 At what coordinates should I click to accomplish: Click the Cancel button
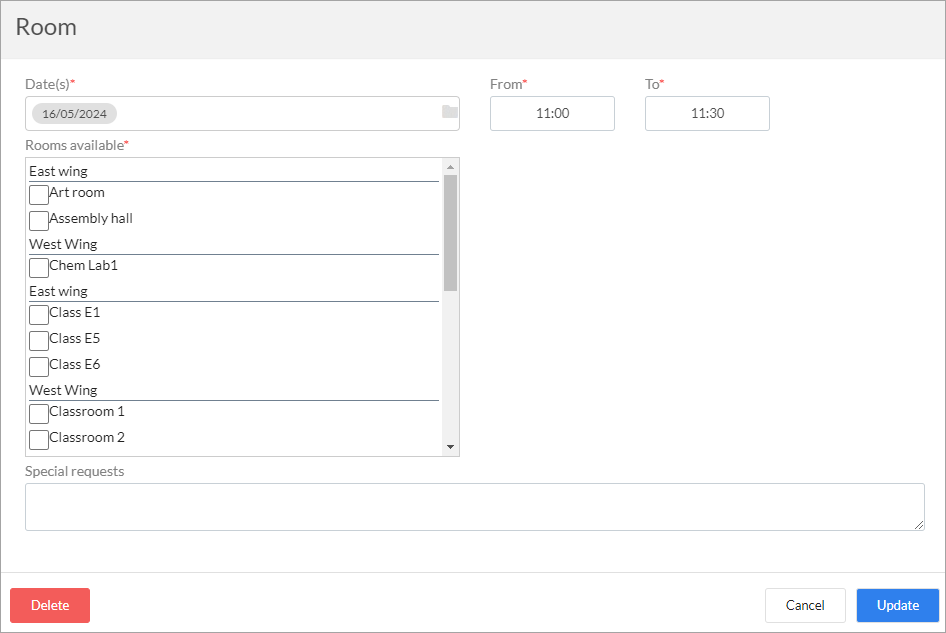(x=805, y=605)
